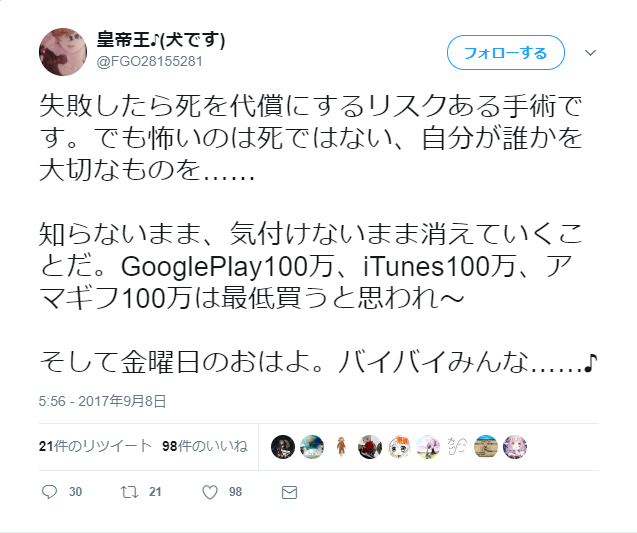Screen dimensions: 637x533
Task: Click the beige sign liker avatar
Action: click(486, 447)
